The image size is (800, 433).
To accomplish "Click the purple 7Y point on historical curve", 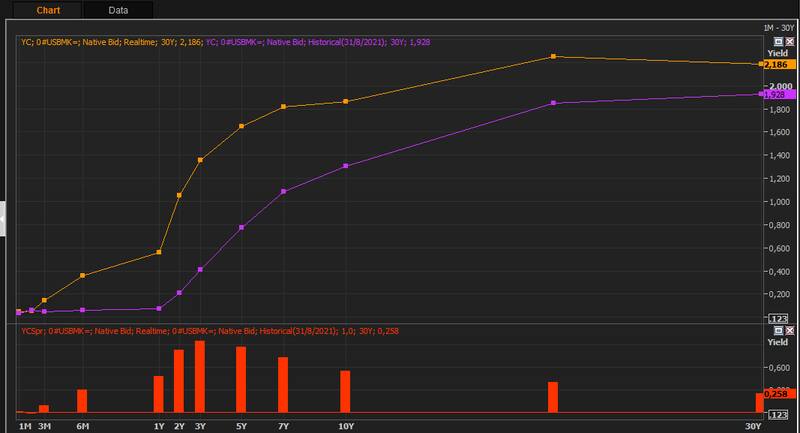I will pyautogui.click(x=284, y=191).
